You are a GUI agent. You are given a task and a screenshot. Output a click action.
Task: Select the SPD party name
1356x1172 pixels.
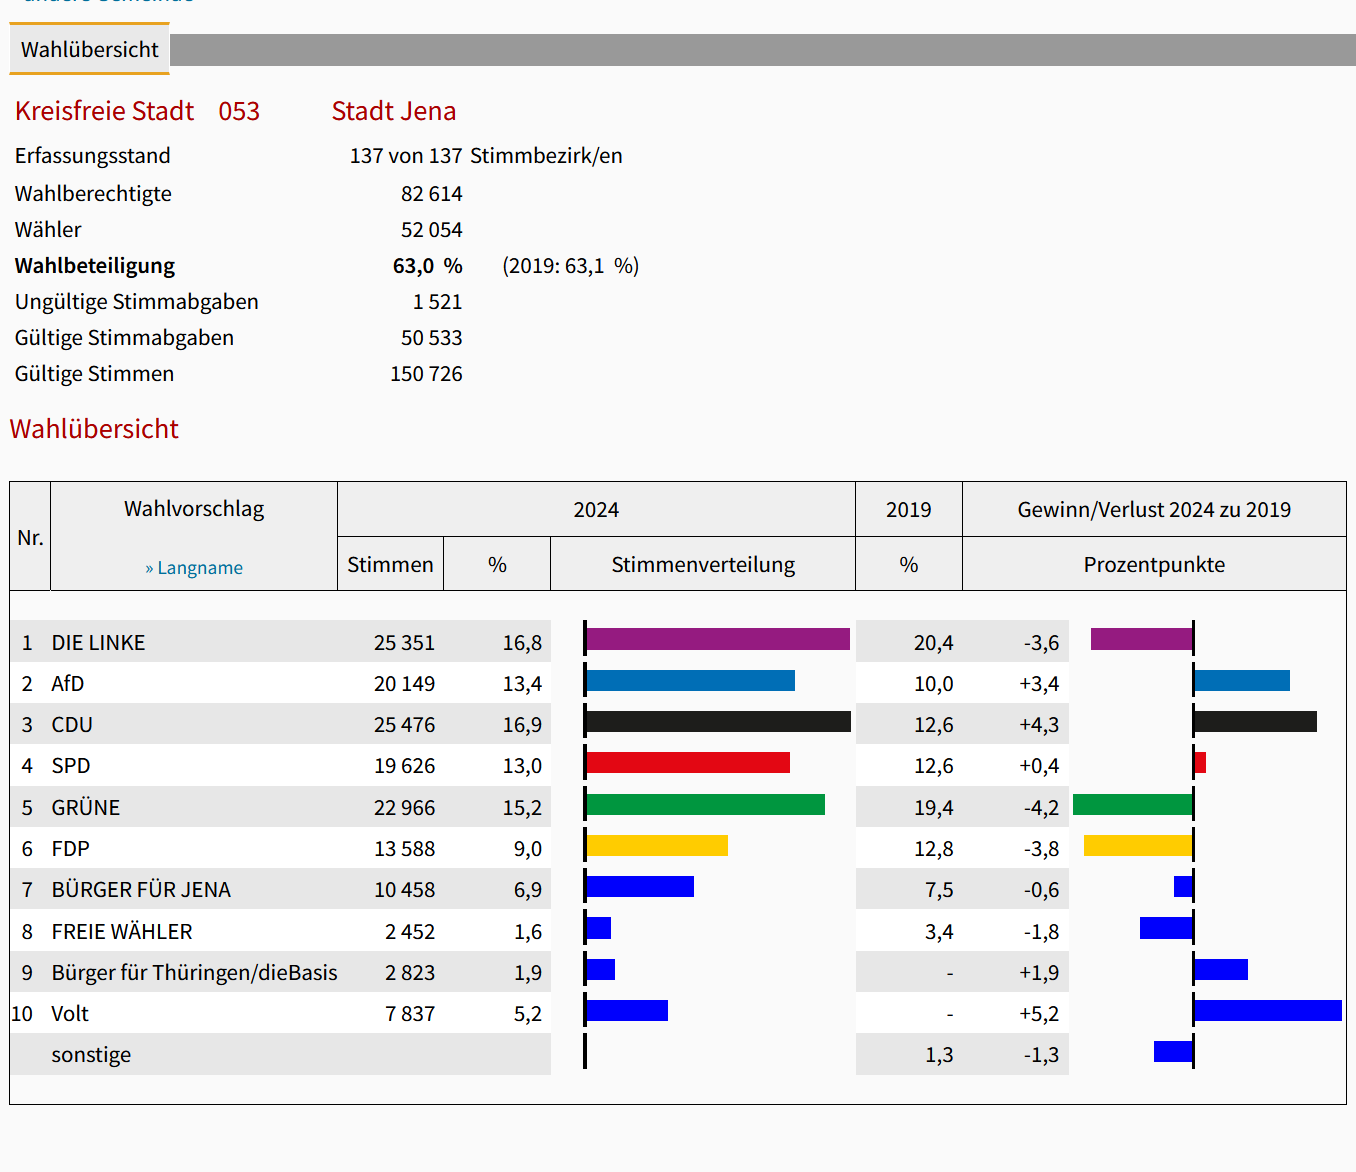pos(71,766)
